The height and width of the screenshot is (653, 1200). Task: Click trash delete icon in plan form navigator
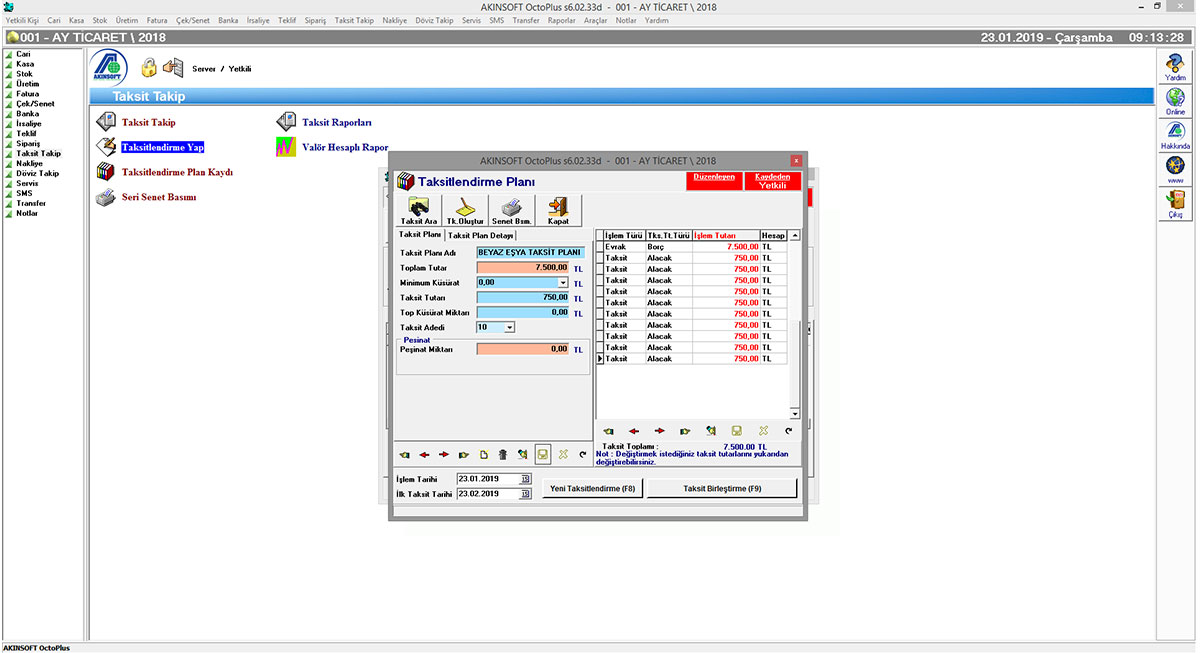tap(503, 454)
